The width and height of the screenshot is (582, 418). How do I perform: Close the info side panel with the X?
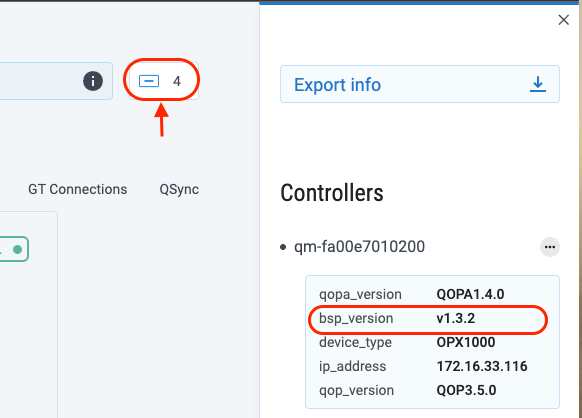coord(563,20)
